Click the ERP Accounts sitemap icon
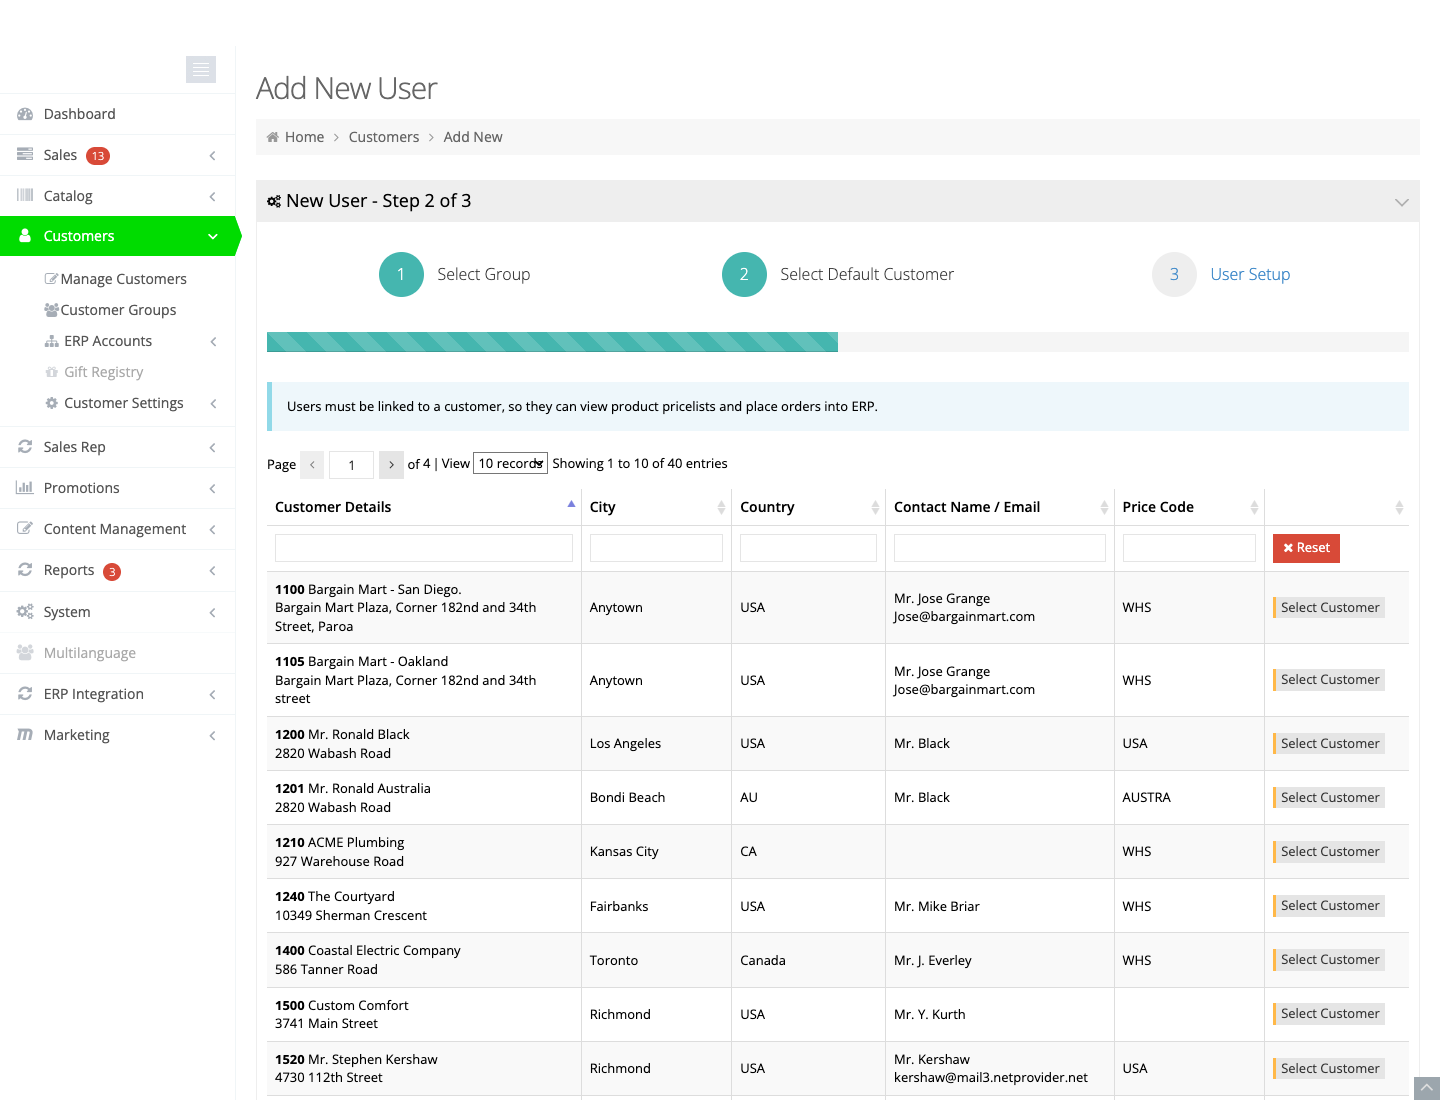The height and width of the screenshot is (1100, 1440). [x=52, y=341]
